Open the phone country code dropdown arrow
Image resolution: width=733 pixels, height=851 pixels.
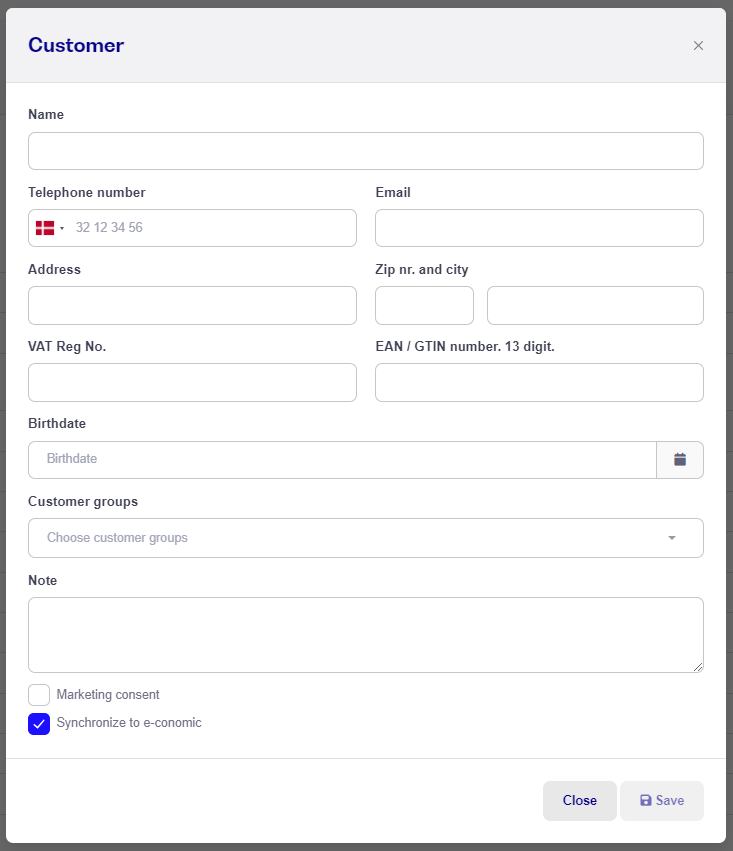[62, 228]
